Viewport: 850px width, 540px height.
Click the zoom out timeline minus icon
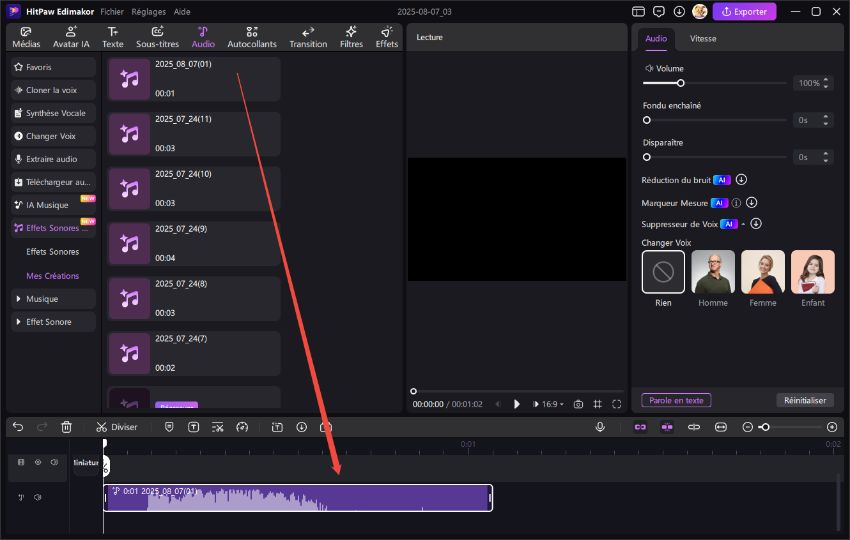click(748, 427)
